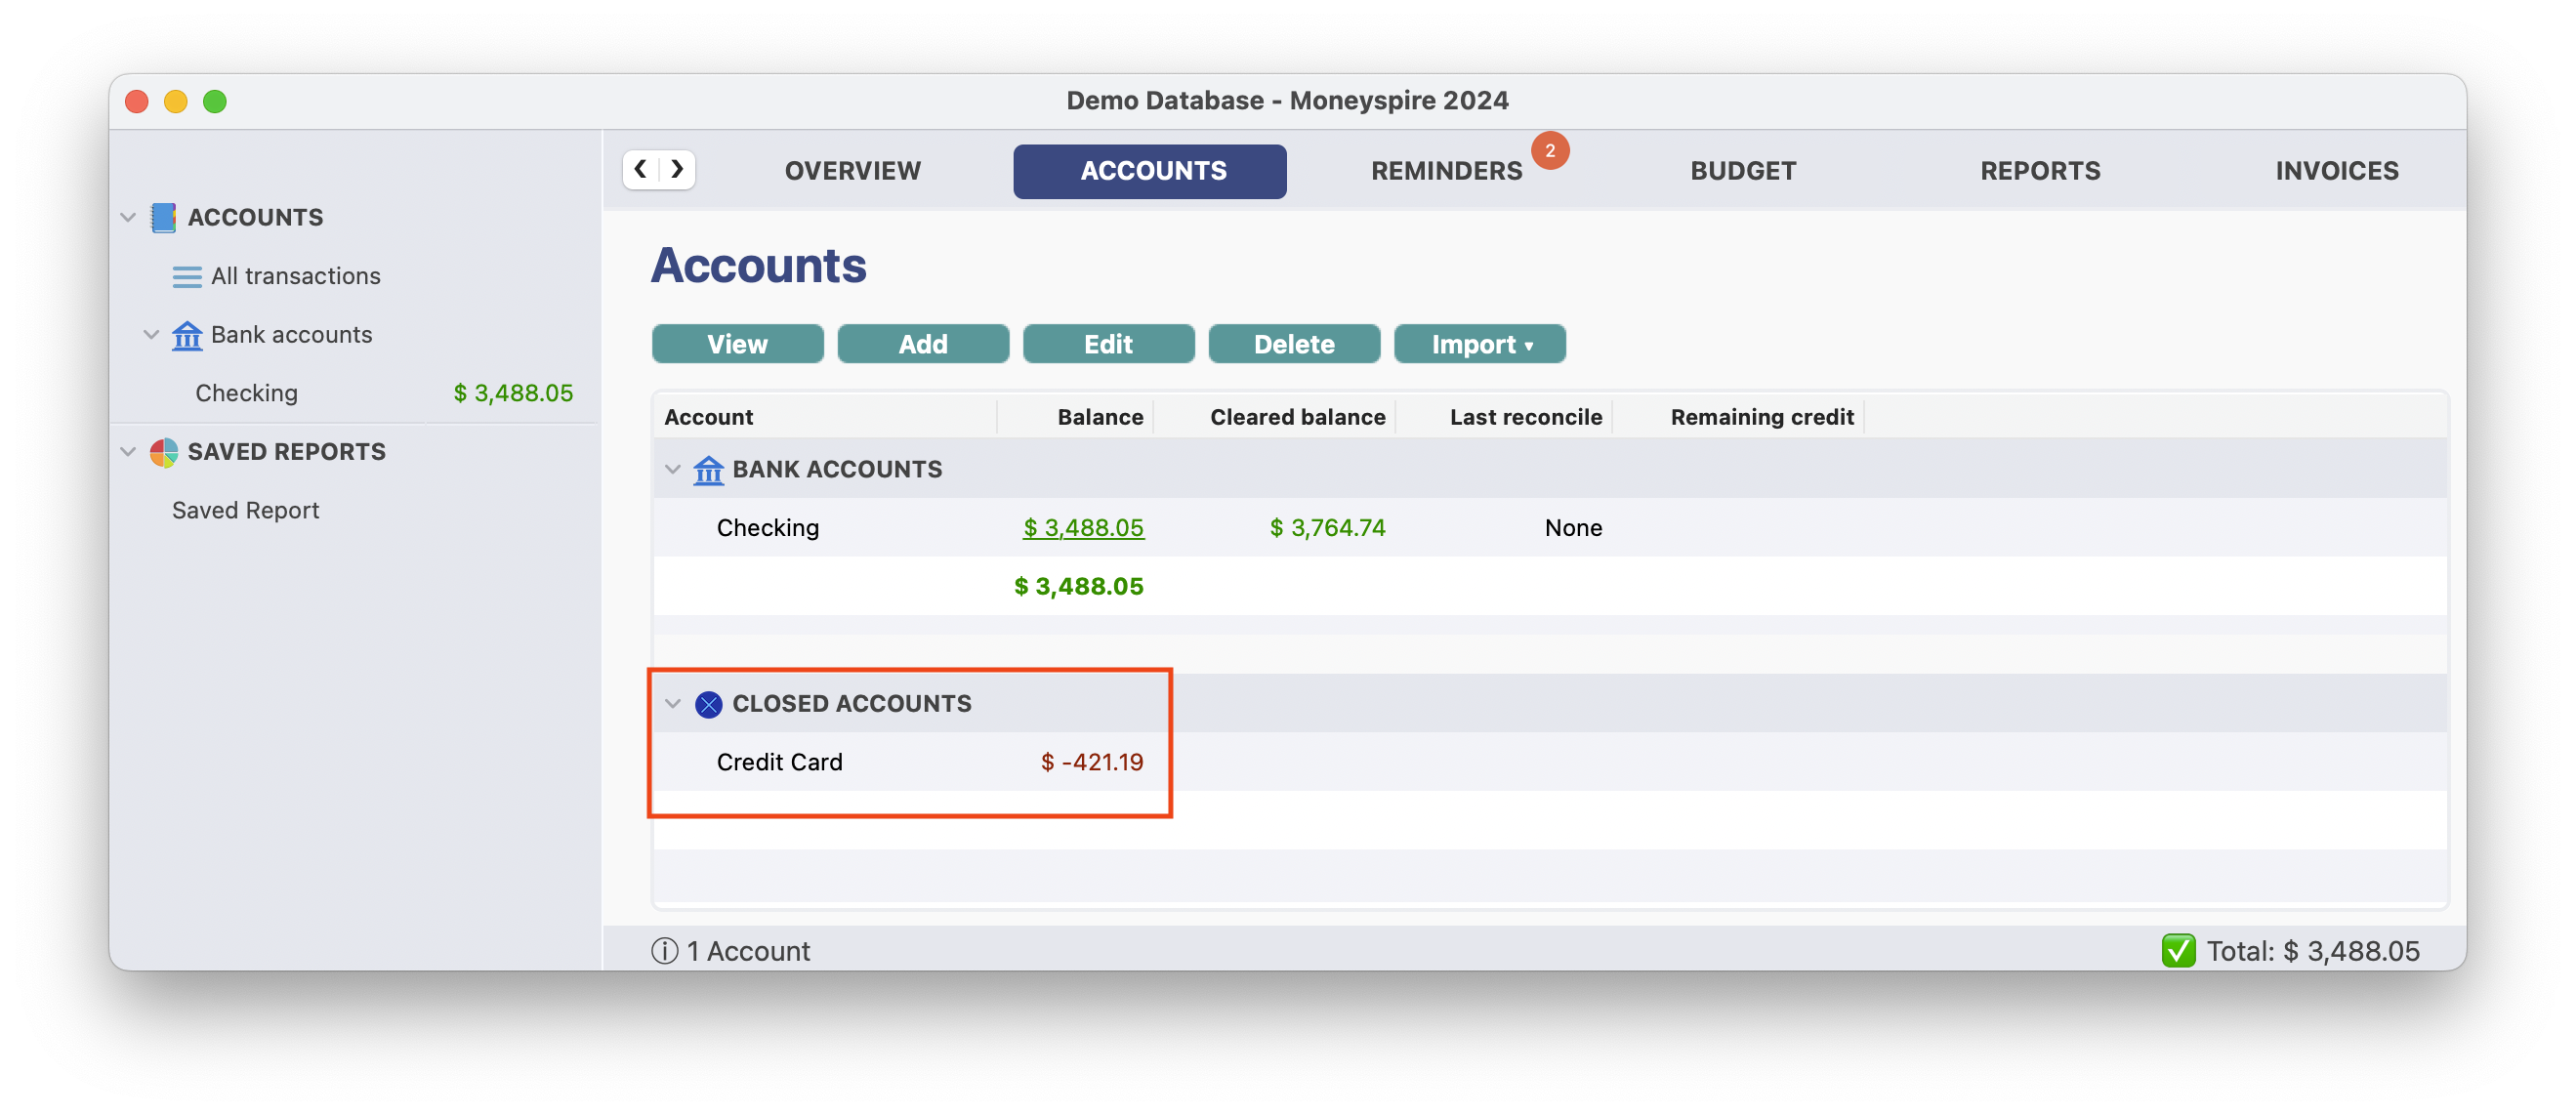This screenshot has height=1115, width=2576.
Task: Collapse the SAVED REPORTS sidebar section
Action: coord(128,452)
